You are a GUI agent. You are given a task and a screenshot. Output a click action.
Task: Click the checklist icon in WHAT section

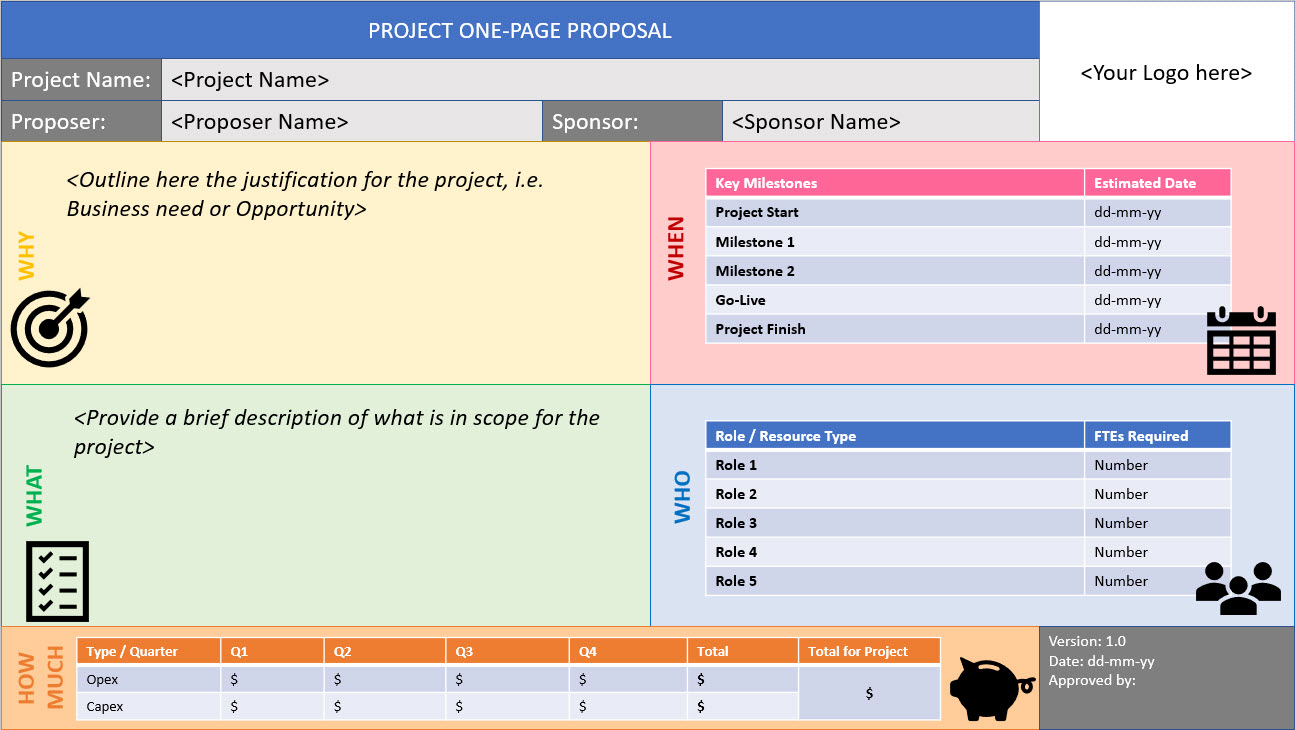pos(57,581)
